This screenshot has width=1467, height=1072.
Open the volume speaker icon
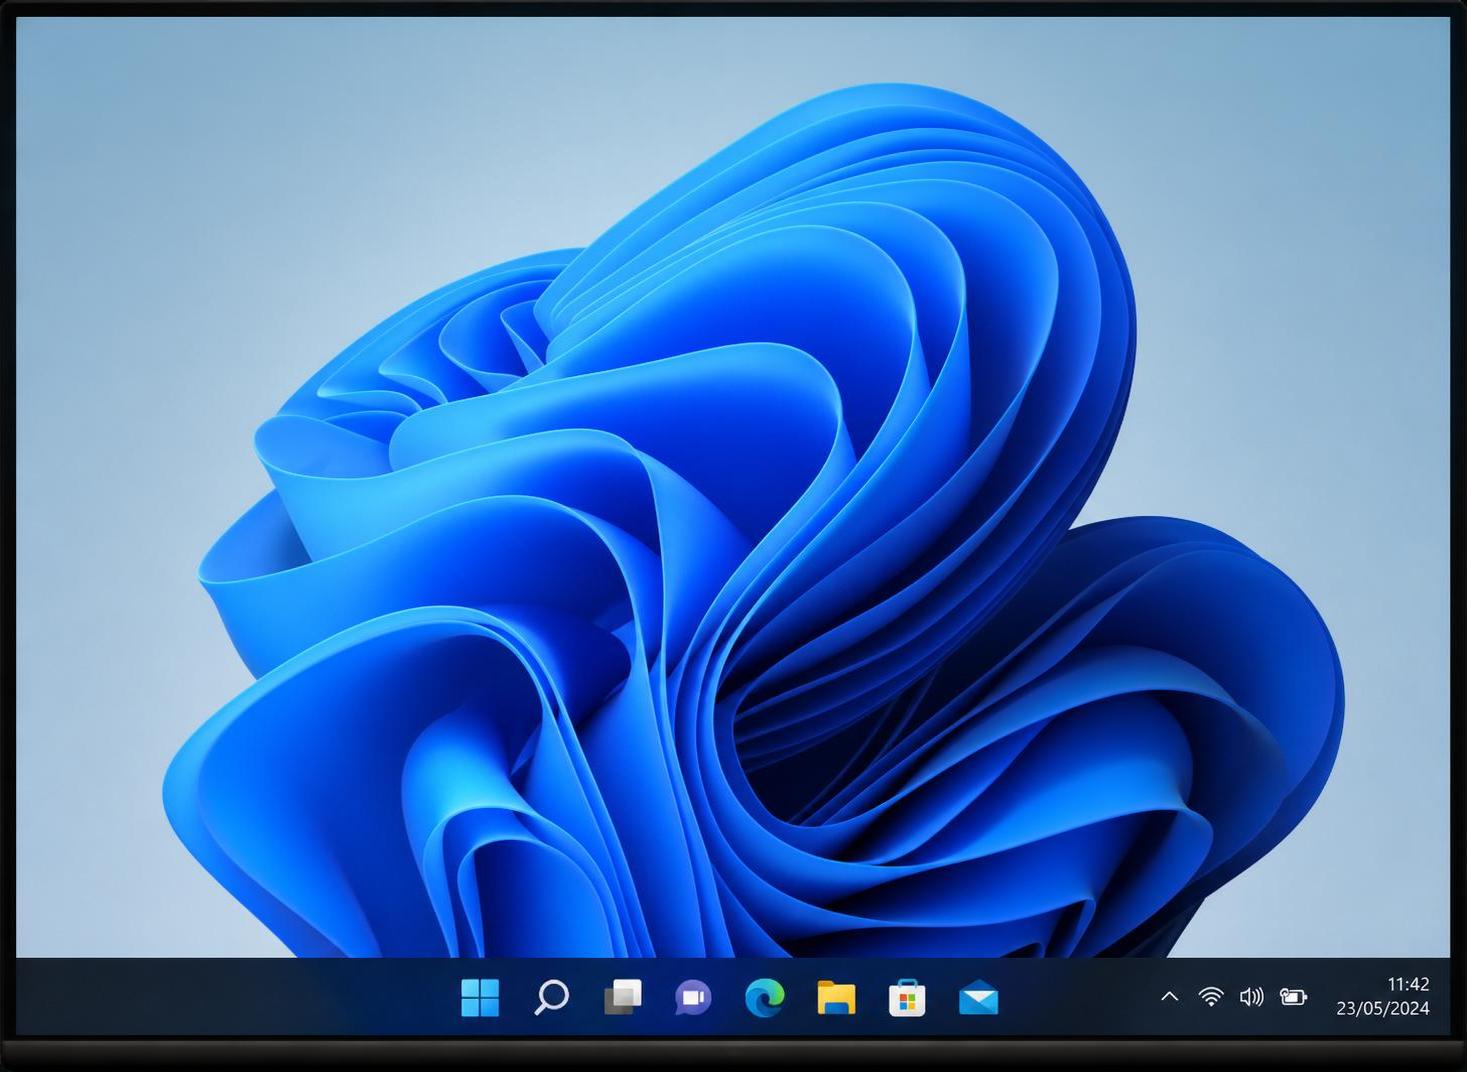tap(1251, 997)
